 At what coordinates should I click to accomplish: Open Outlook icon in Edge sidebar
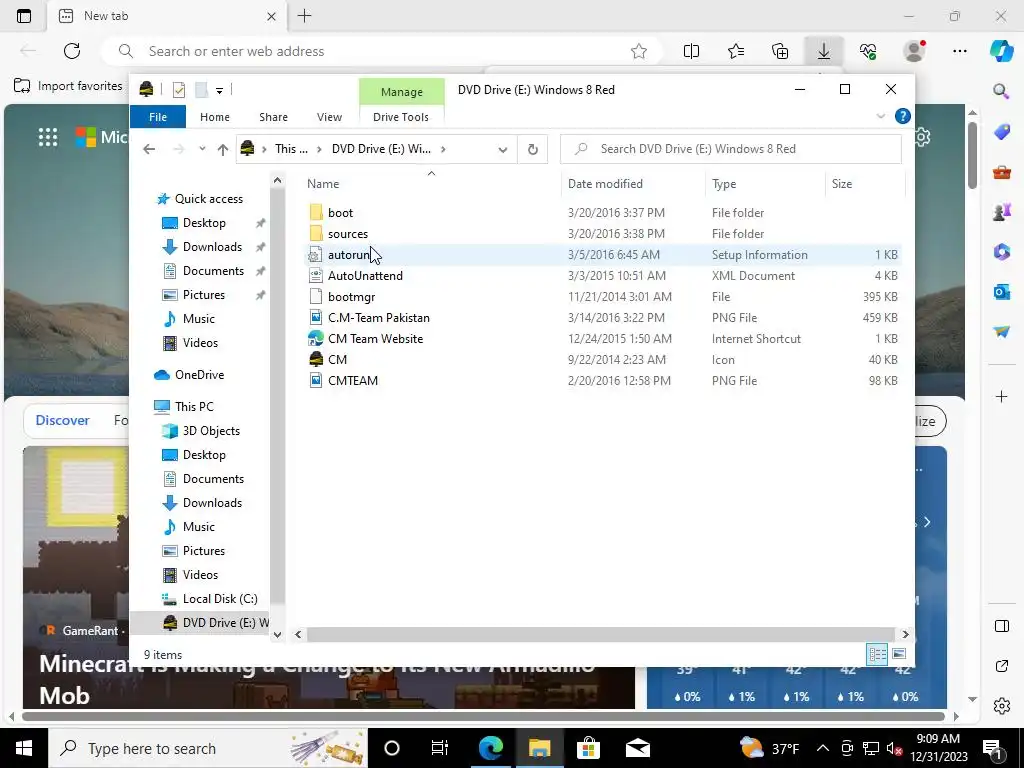click(x=1001, y=291)
